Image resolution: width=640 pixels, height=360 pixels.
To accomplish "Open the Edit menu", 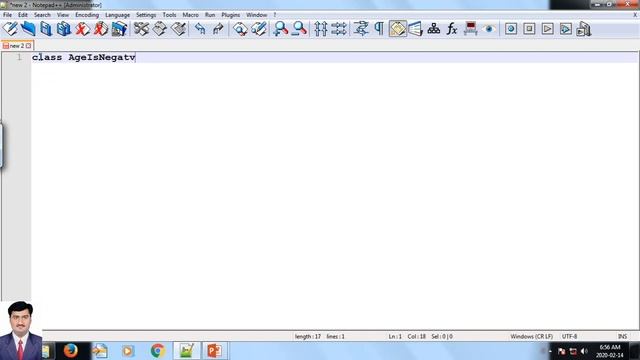I will coord(23,15).
